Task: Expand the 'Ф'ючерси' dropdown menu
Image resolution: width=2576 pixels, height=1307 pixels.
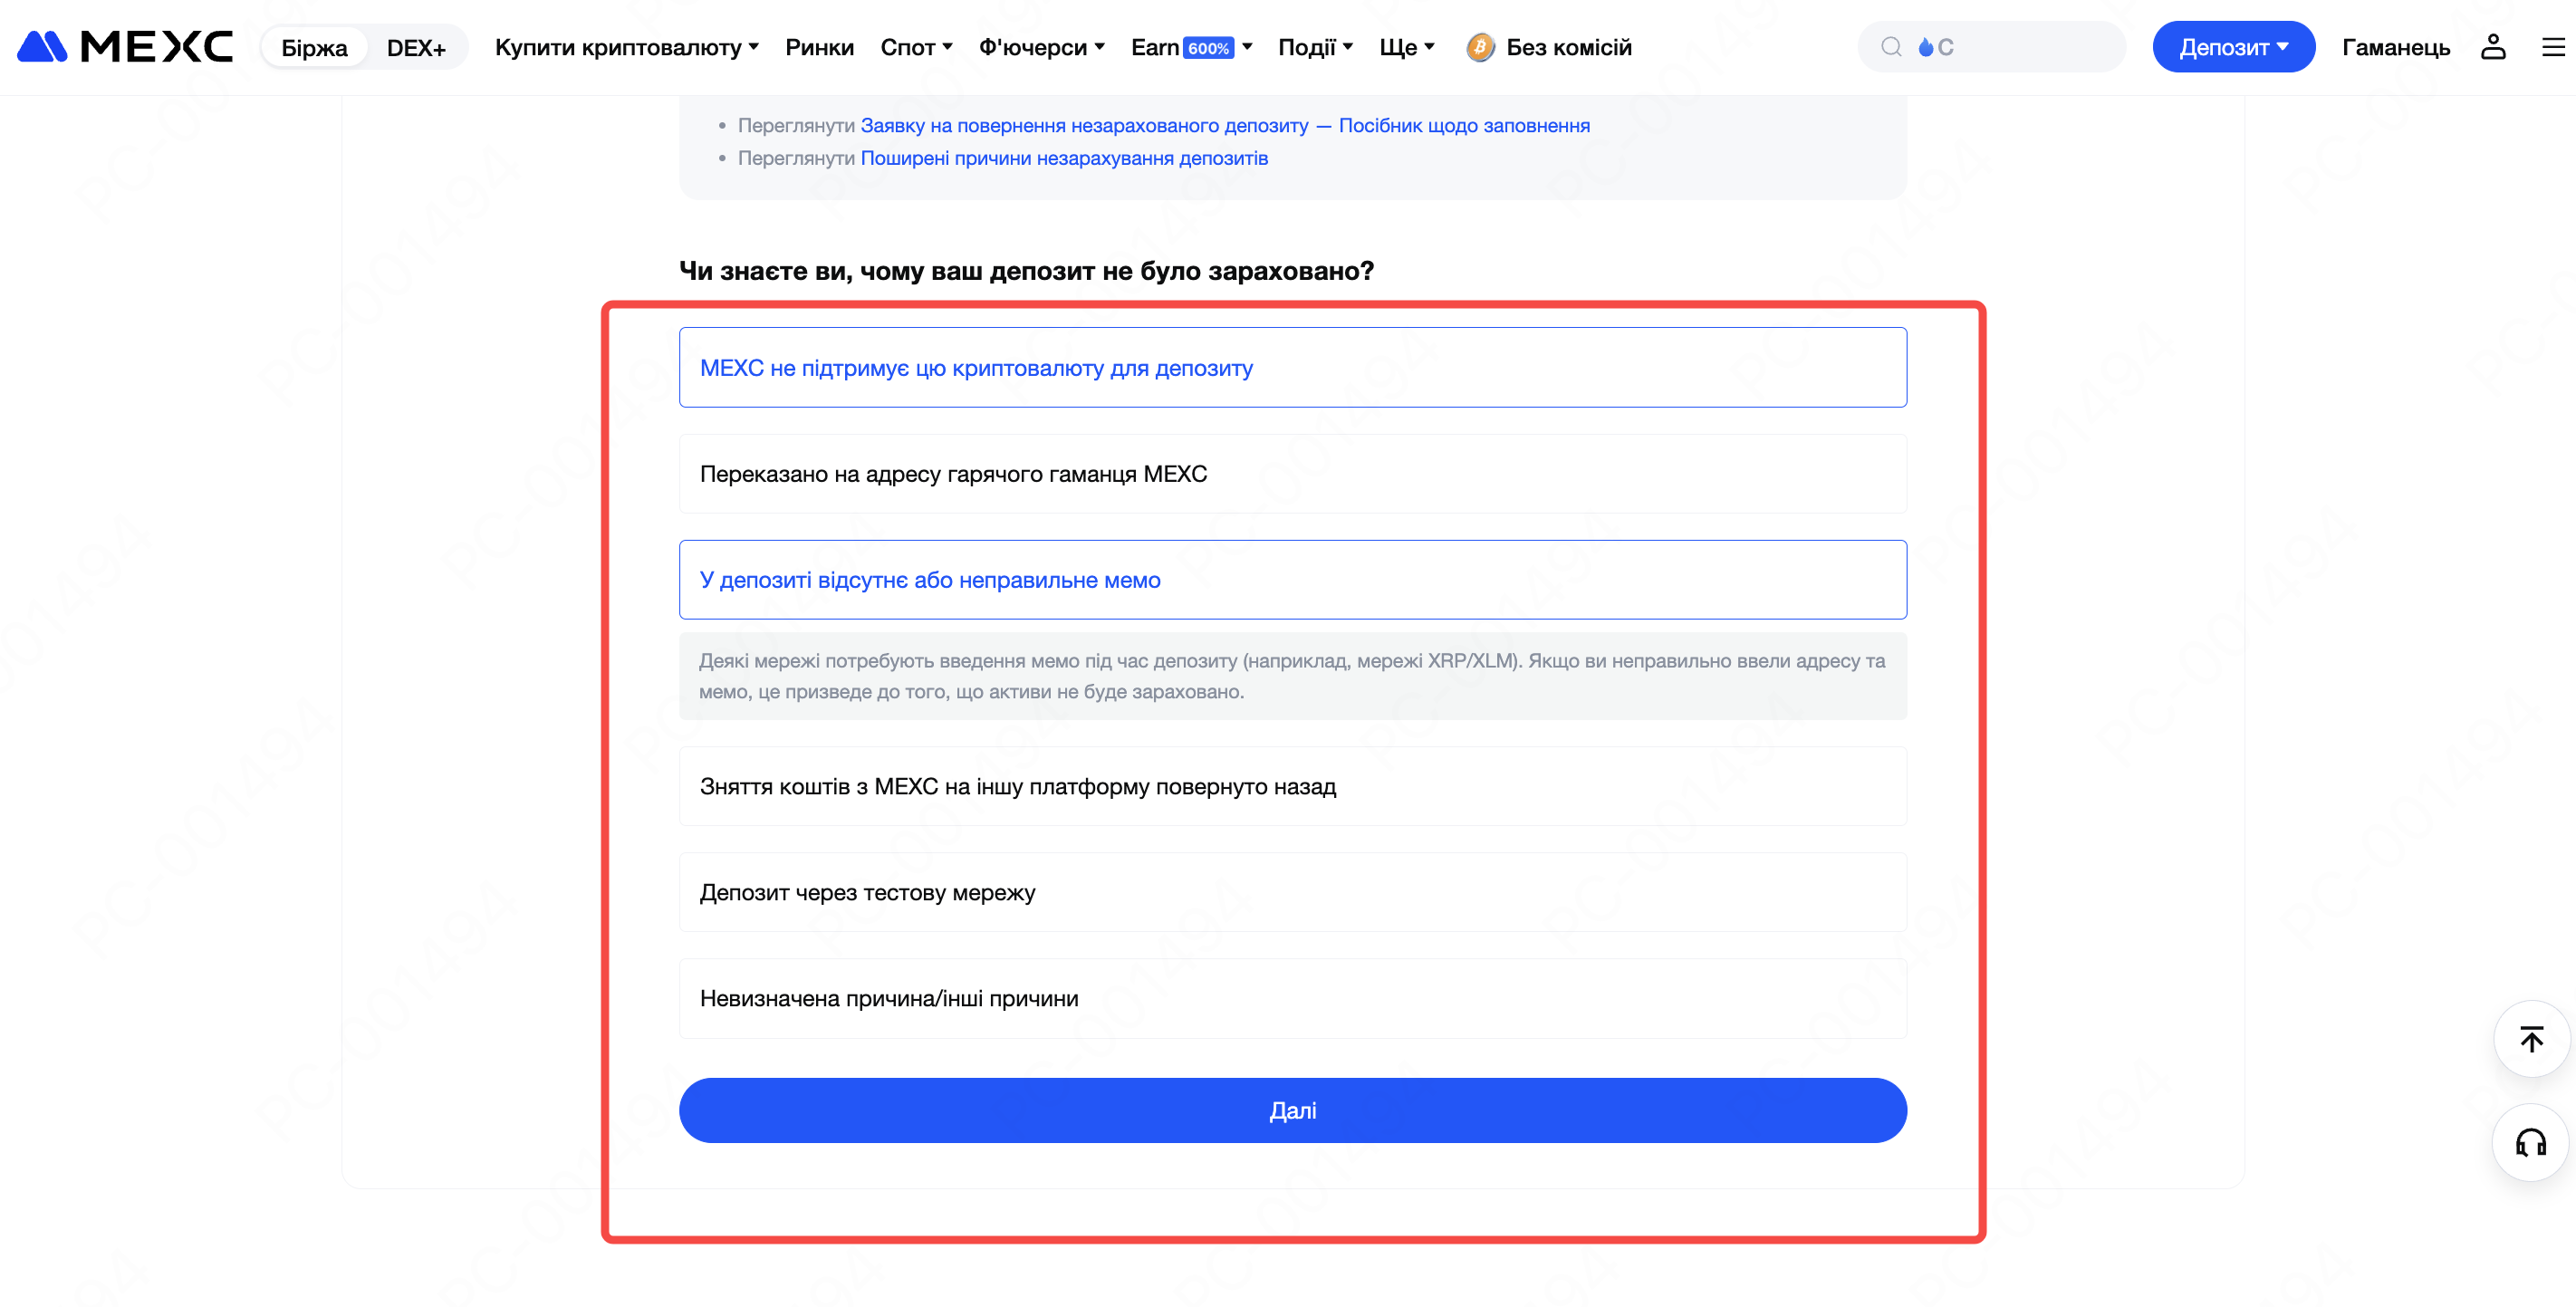Action: pyautogui.click(x=1041, y=47)
